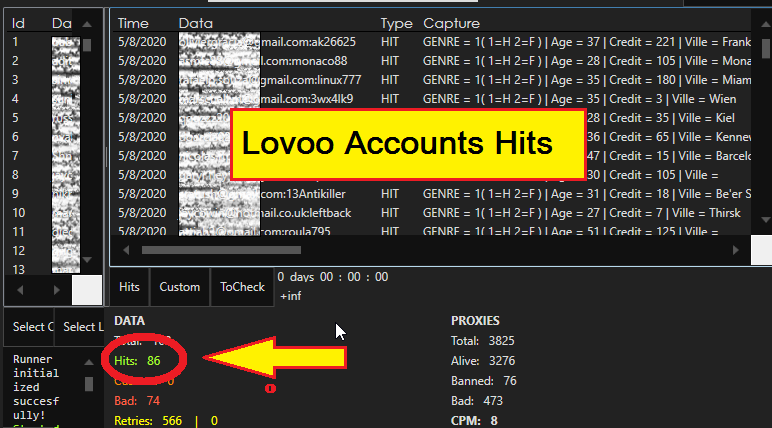Click the PROXIES section heading
772x428 pixels.
tap(475, 321)
